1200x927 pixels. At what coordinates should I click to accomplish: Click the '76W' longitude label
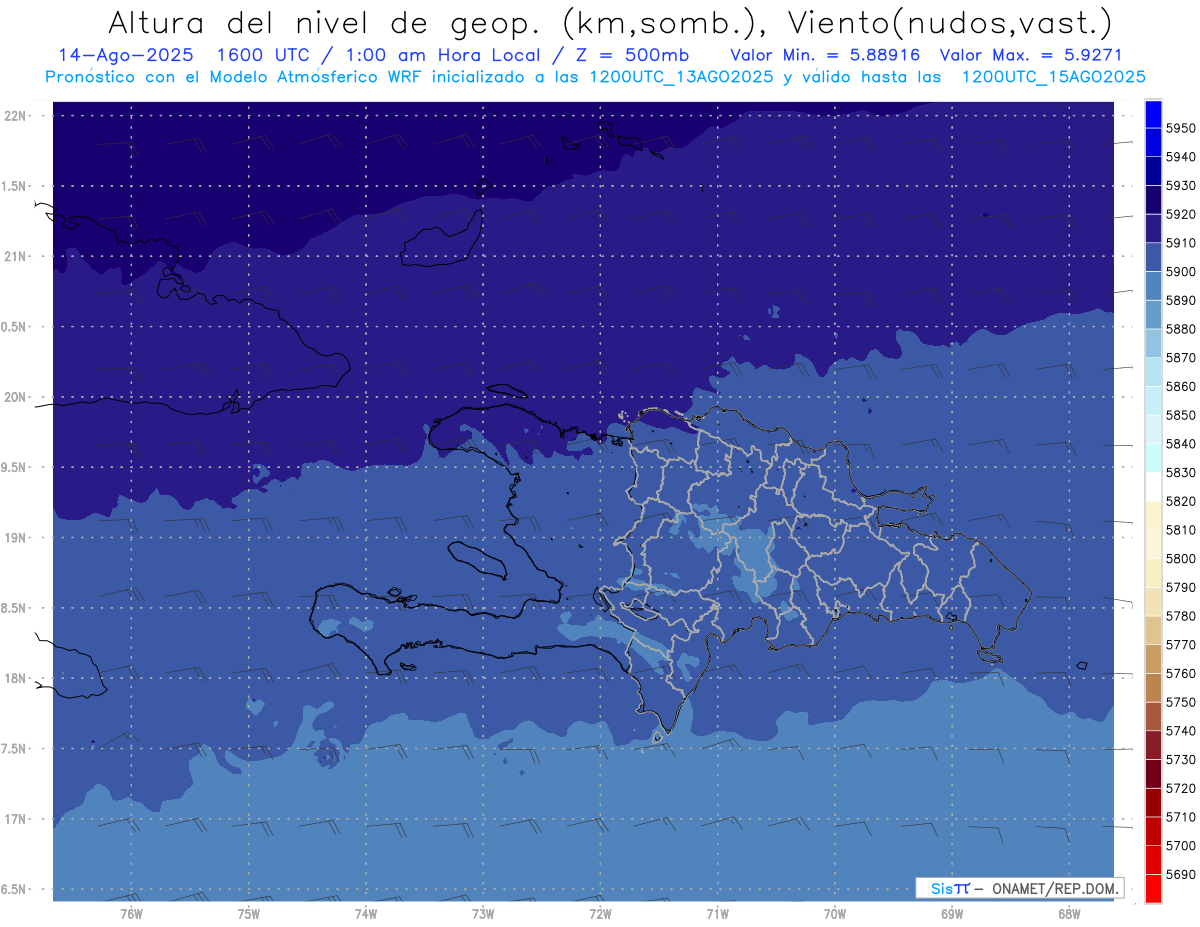click(x=131, y=913)
